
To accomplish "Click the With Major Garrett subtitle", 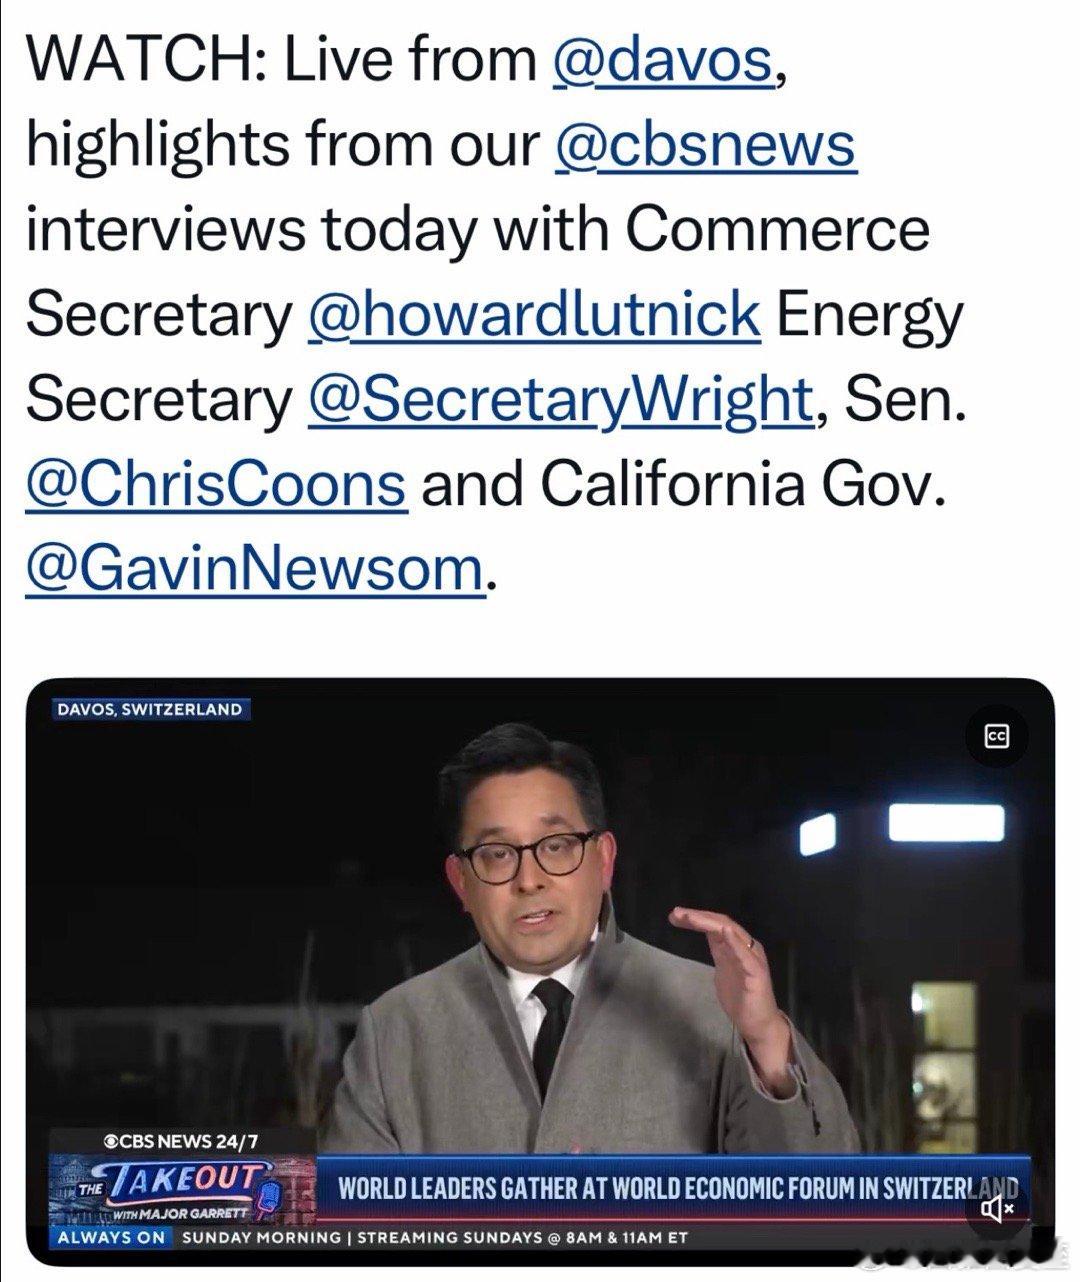I will click(x=182, y=1215).
